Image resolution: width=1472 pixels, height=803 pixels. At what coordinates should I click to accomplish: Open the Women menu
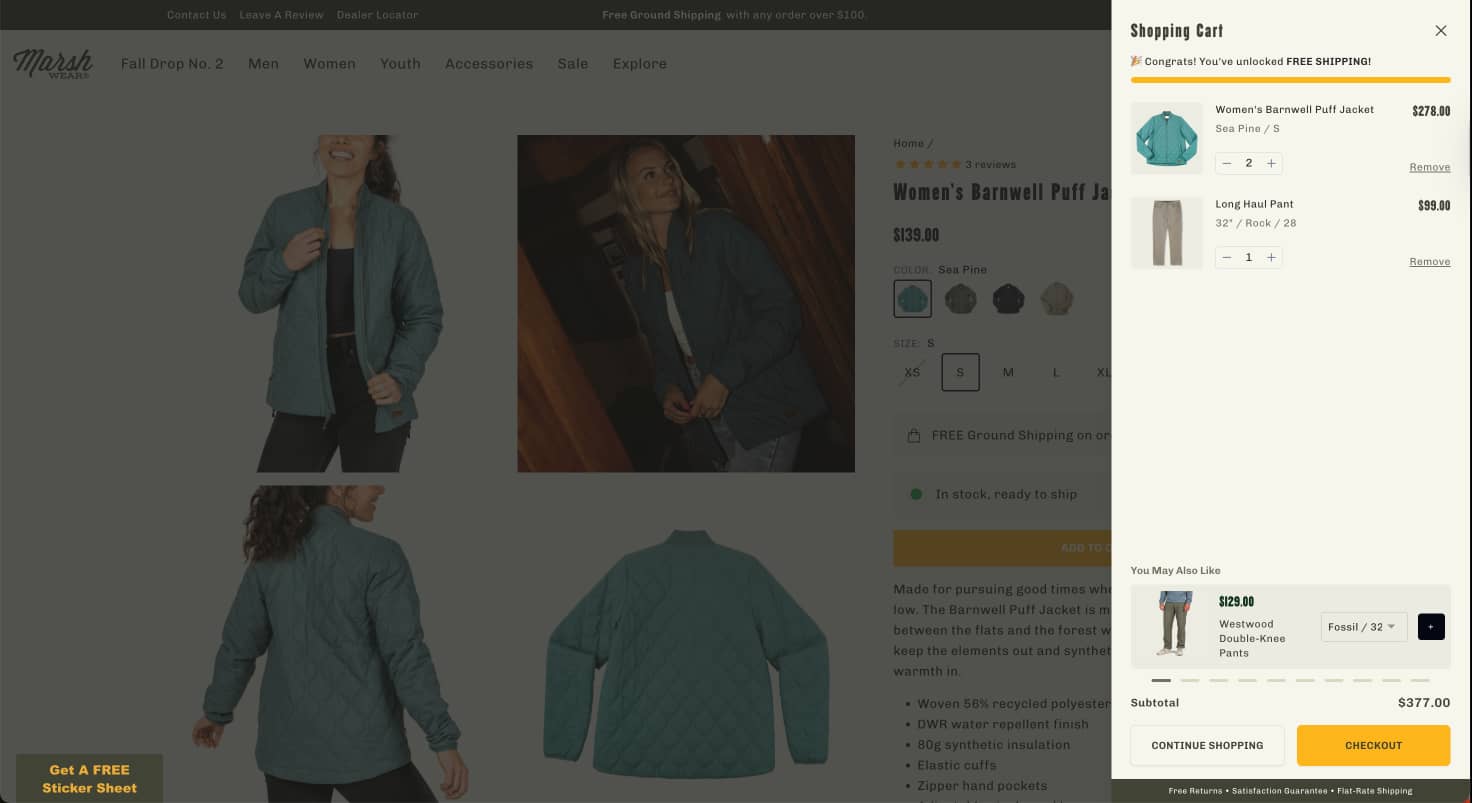(x=329, y=64)
